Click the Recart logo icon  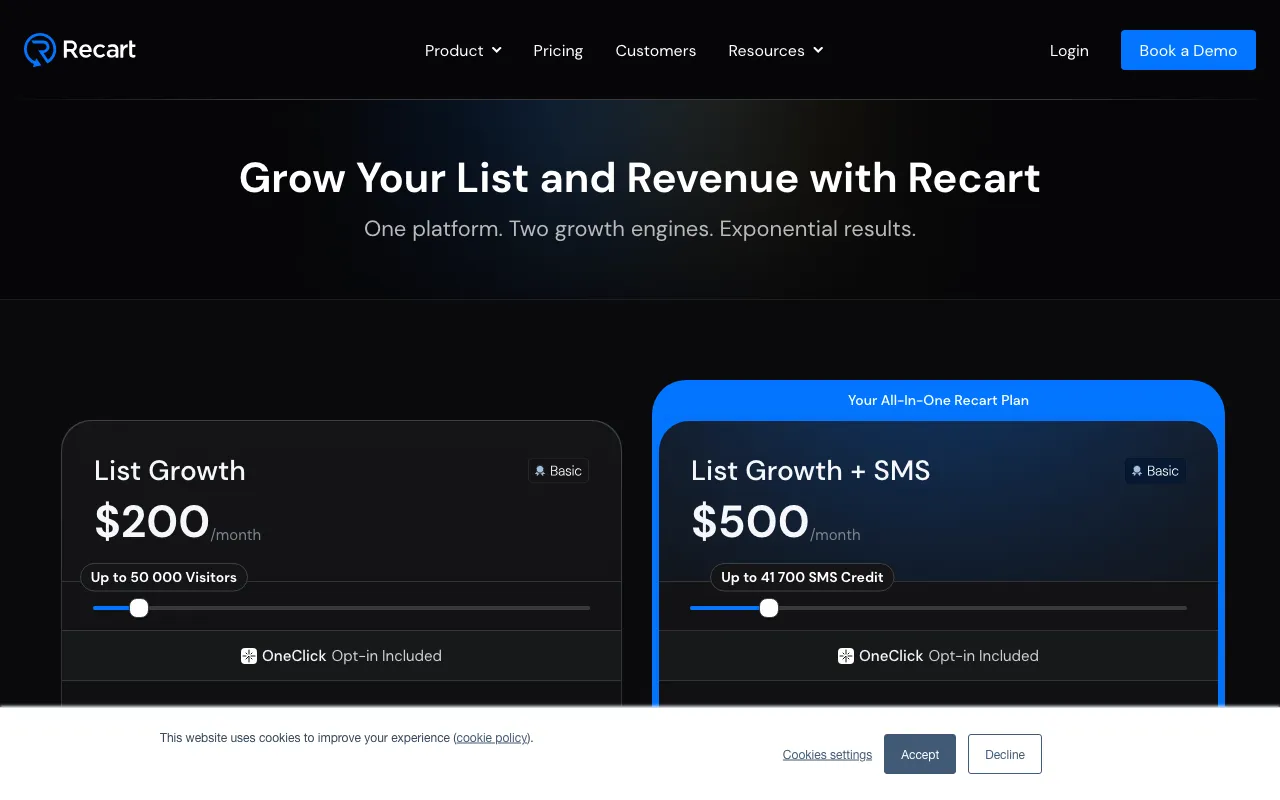(40, 50)
